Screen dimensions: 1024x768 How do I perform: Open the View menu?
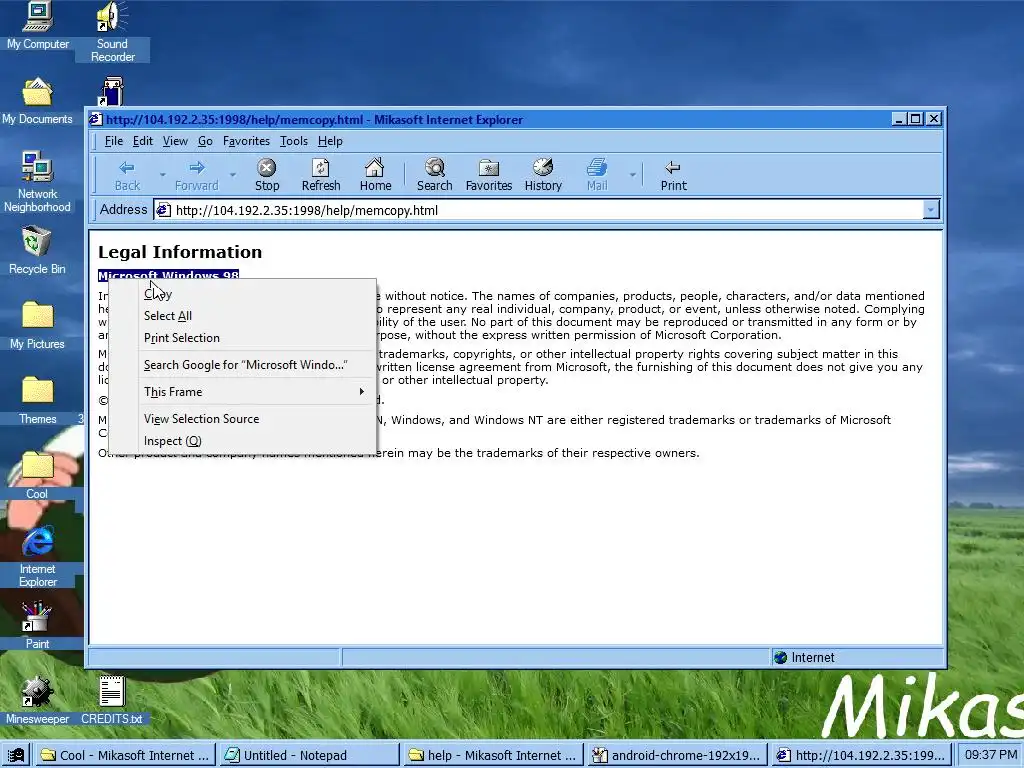(x=175, y=141)
